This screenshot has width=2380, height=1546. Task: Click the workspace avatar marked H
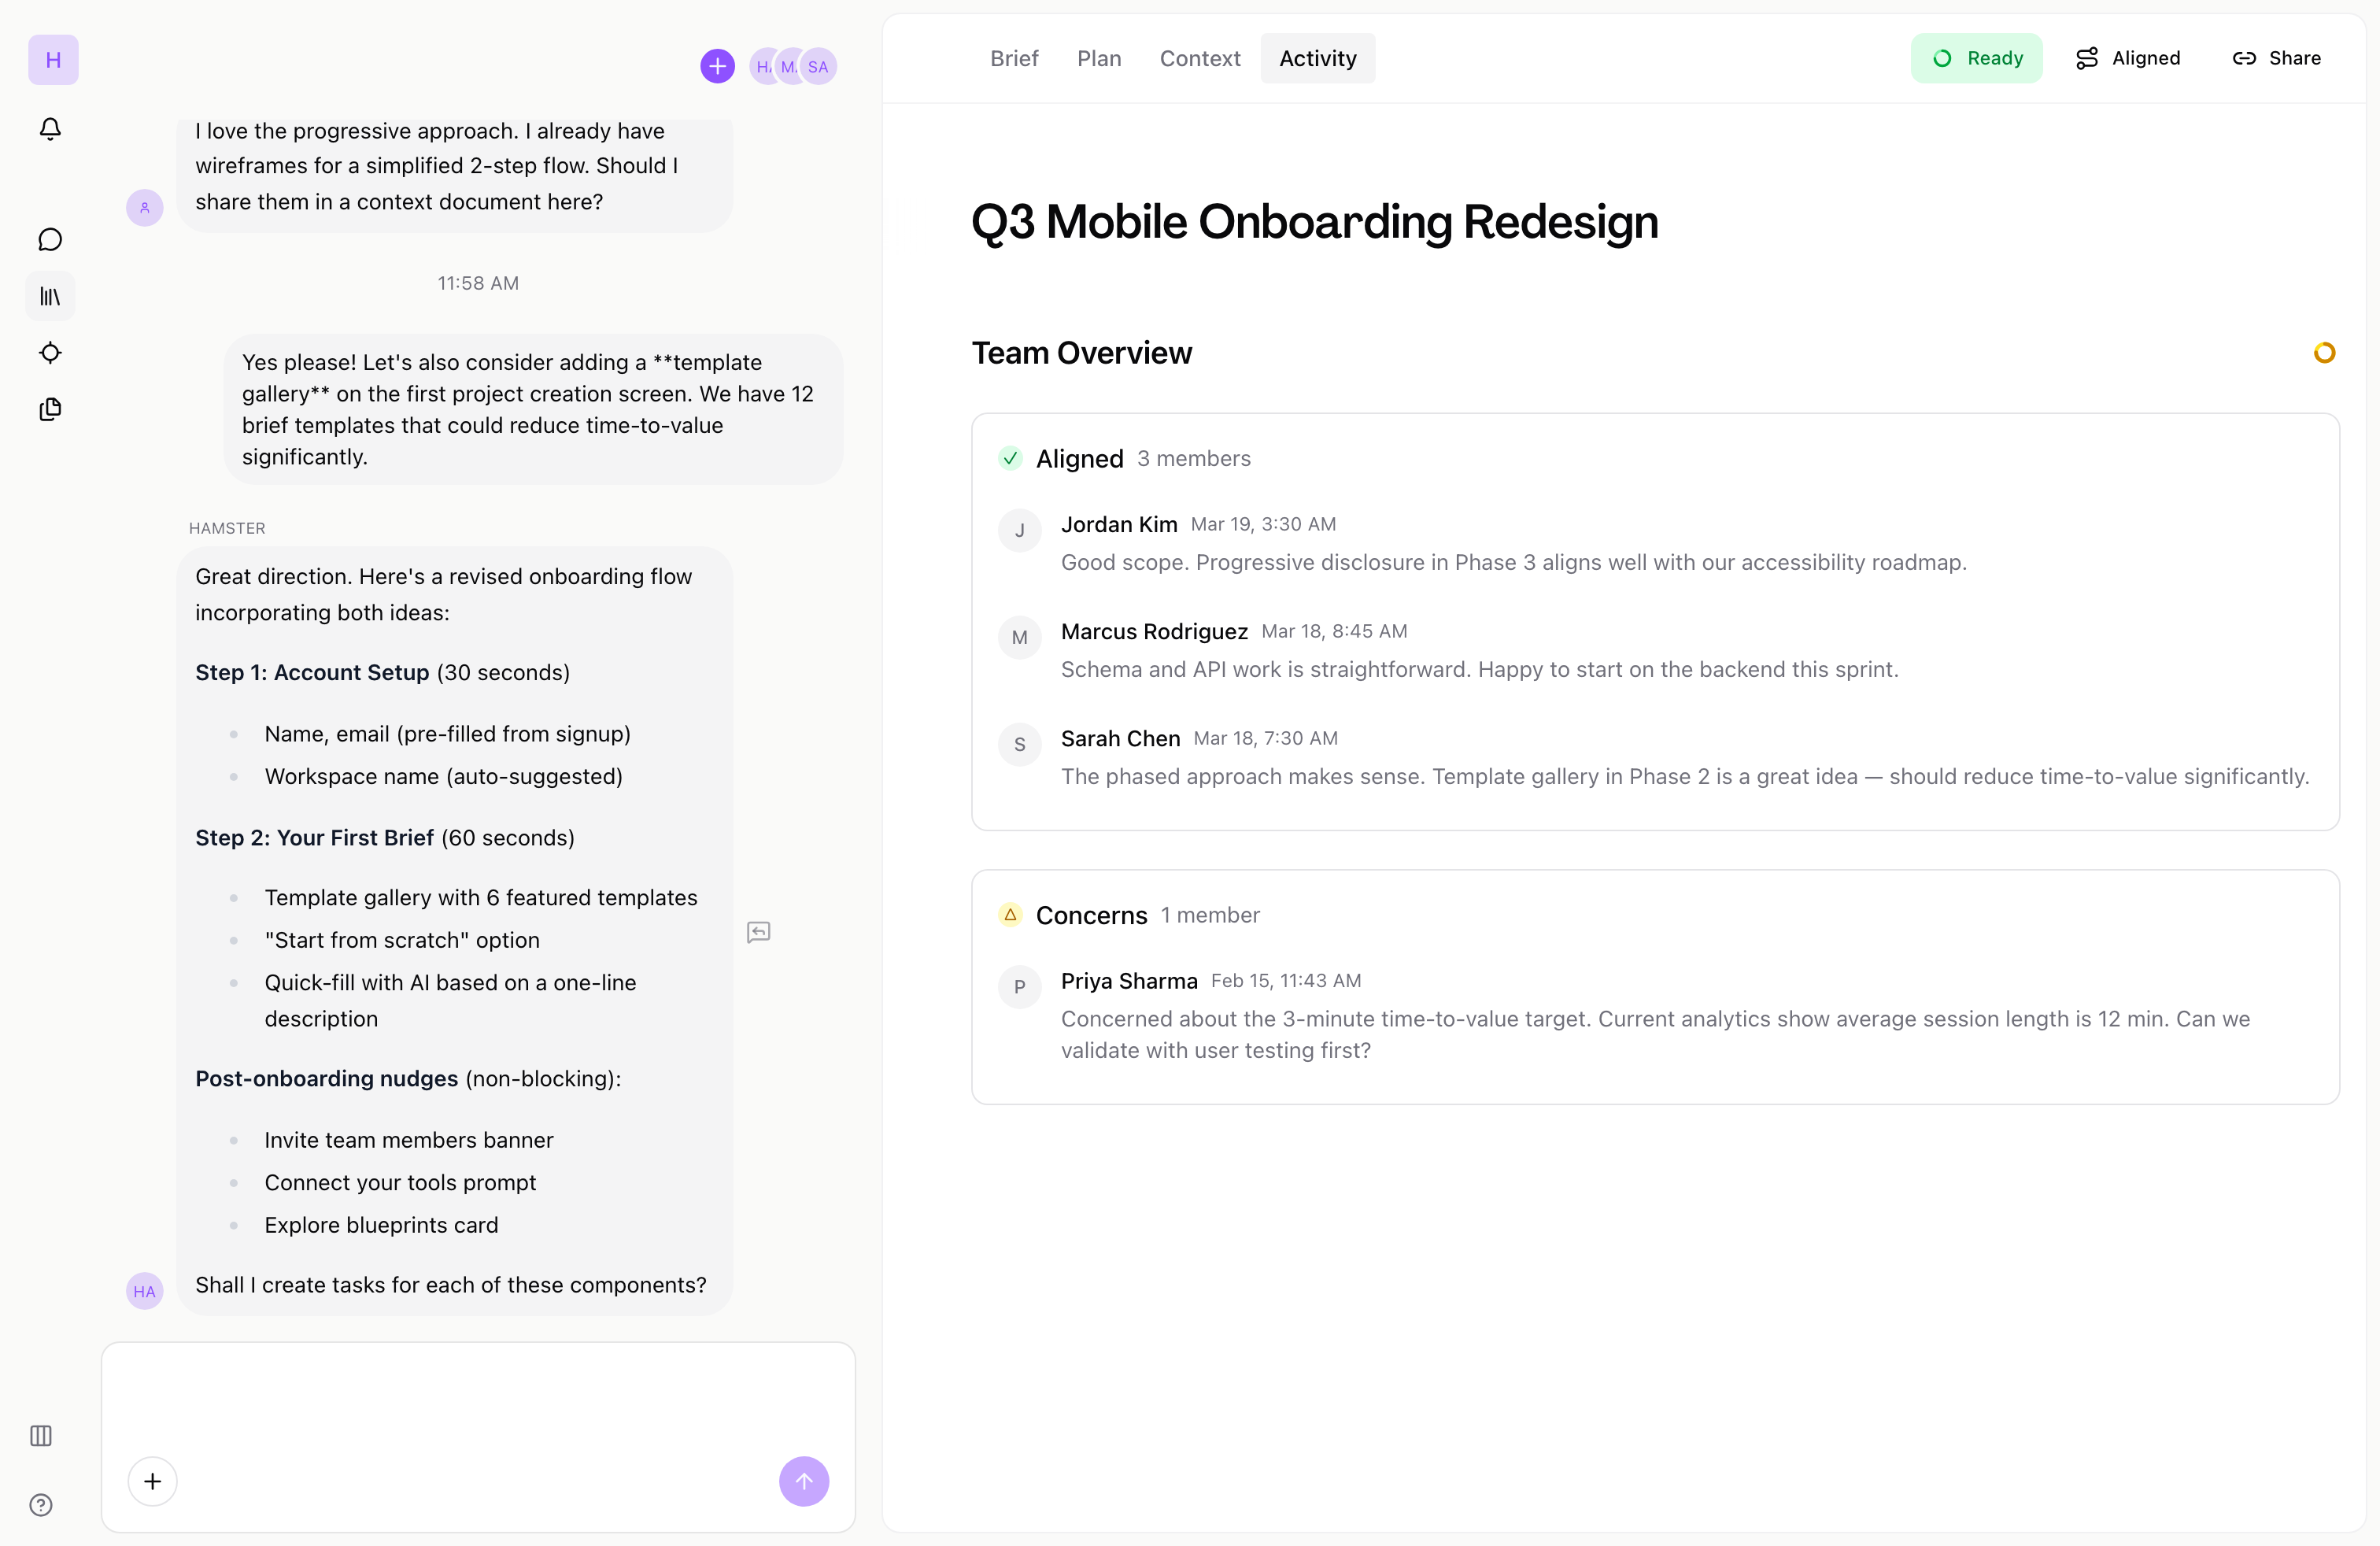point(52,60)
